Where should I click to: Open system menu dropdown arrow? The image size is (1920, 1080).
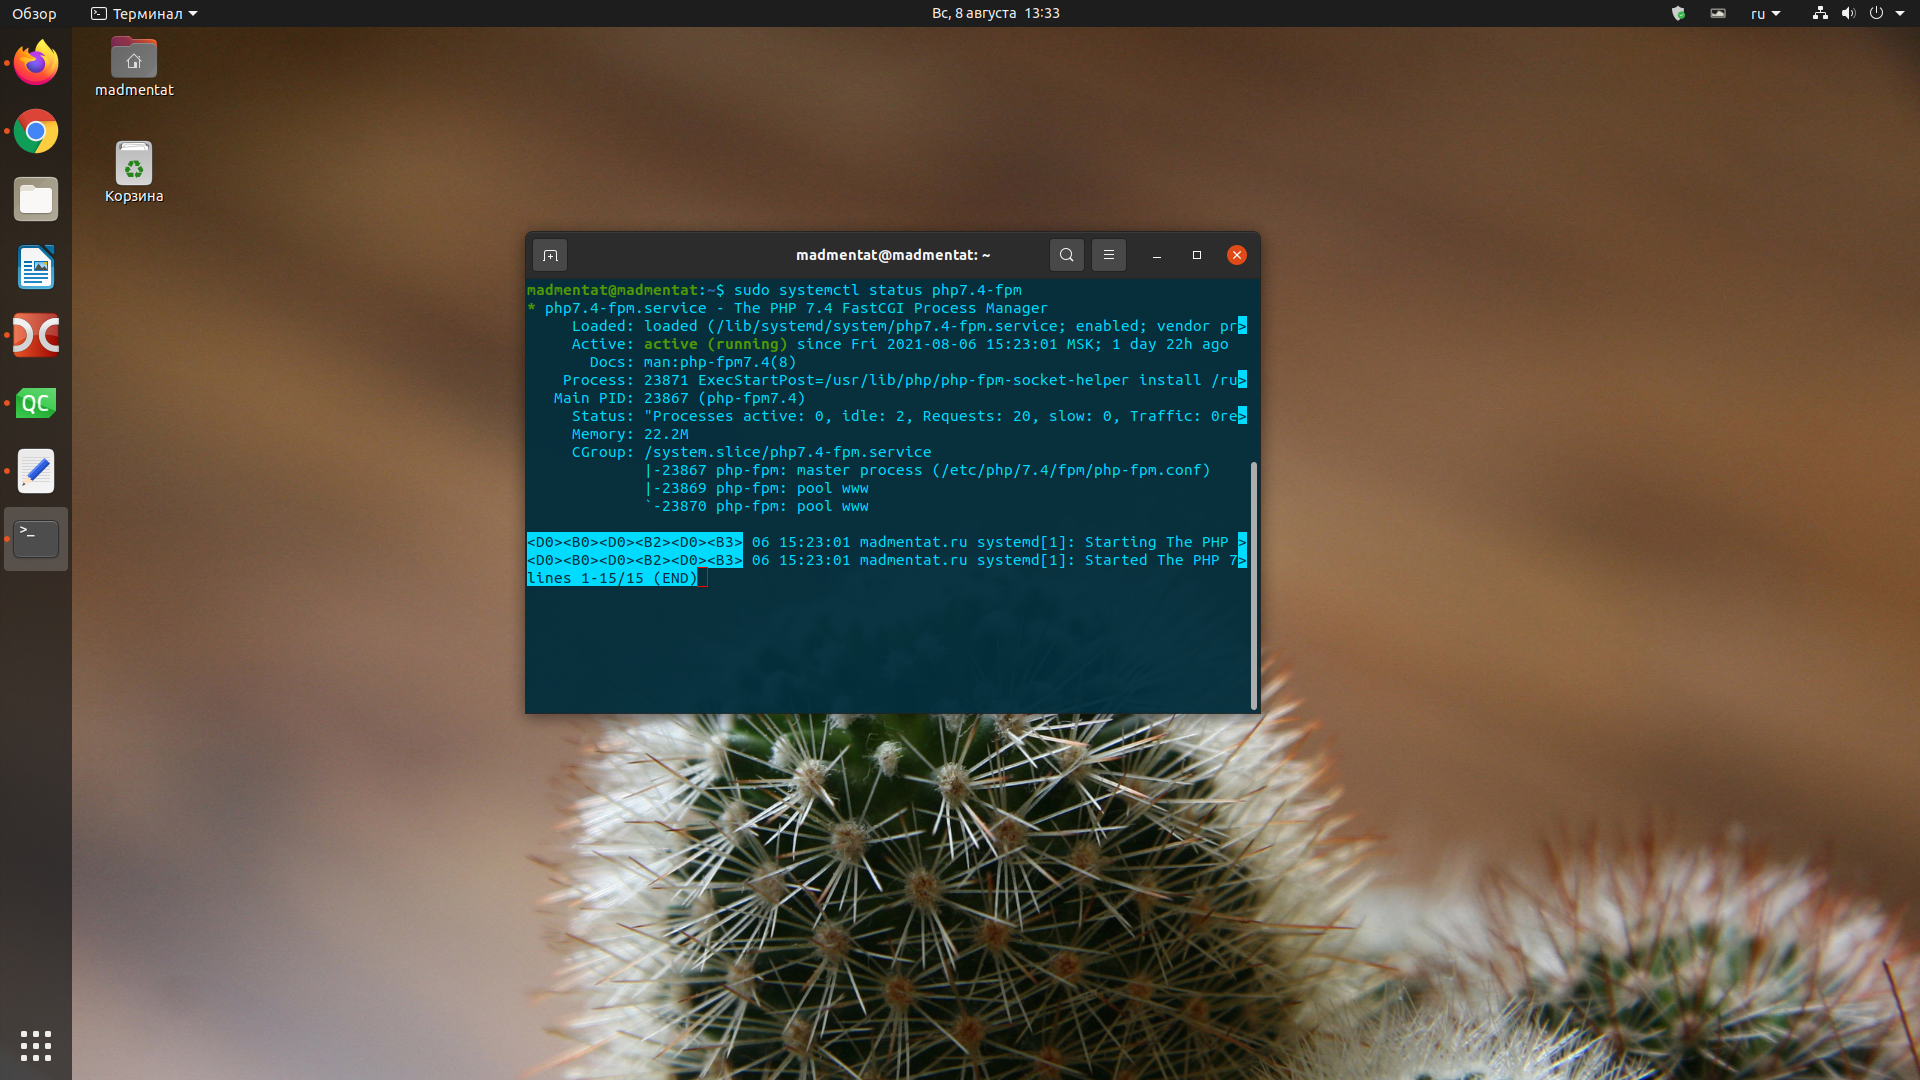[1900, 13]
